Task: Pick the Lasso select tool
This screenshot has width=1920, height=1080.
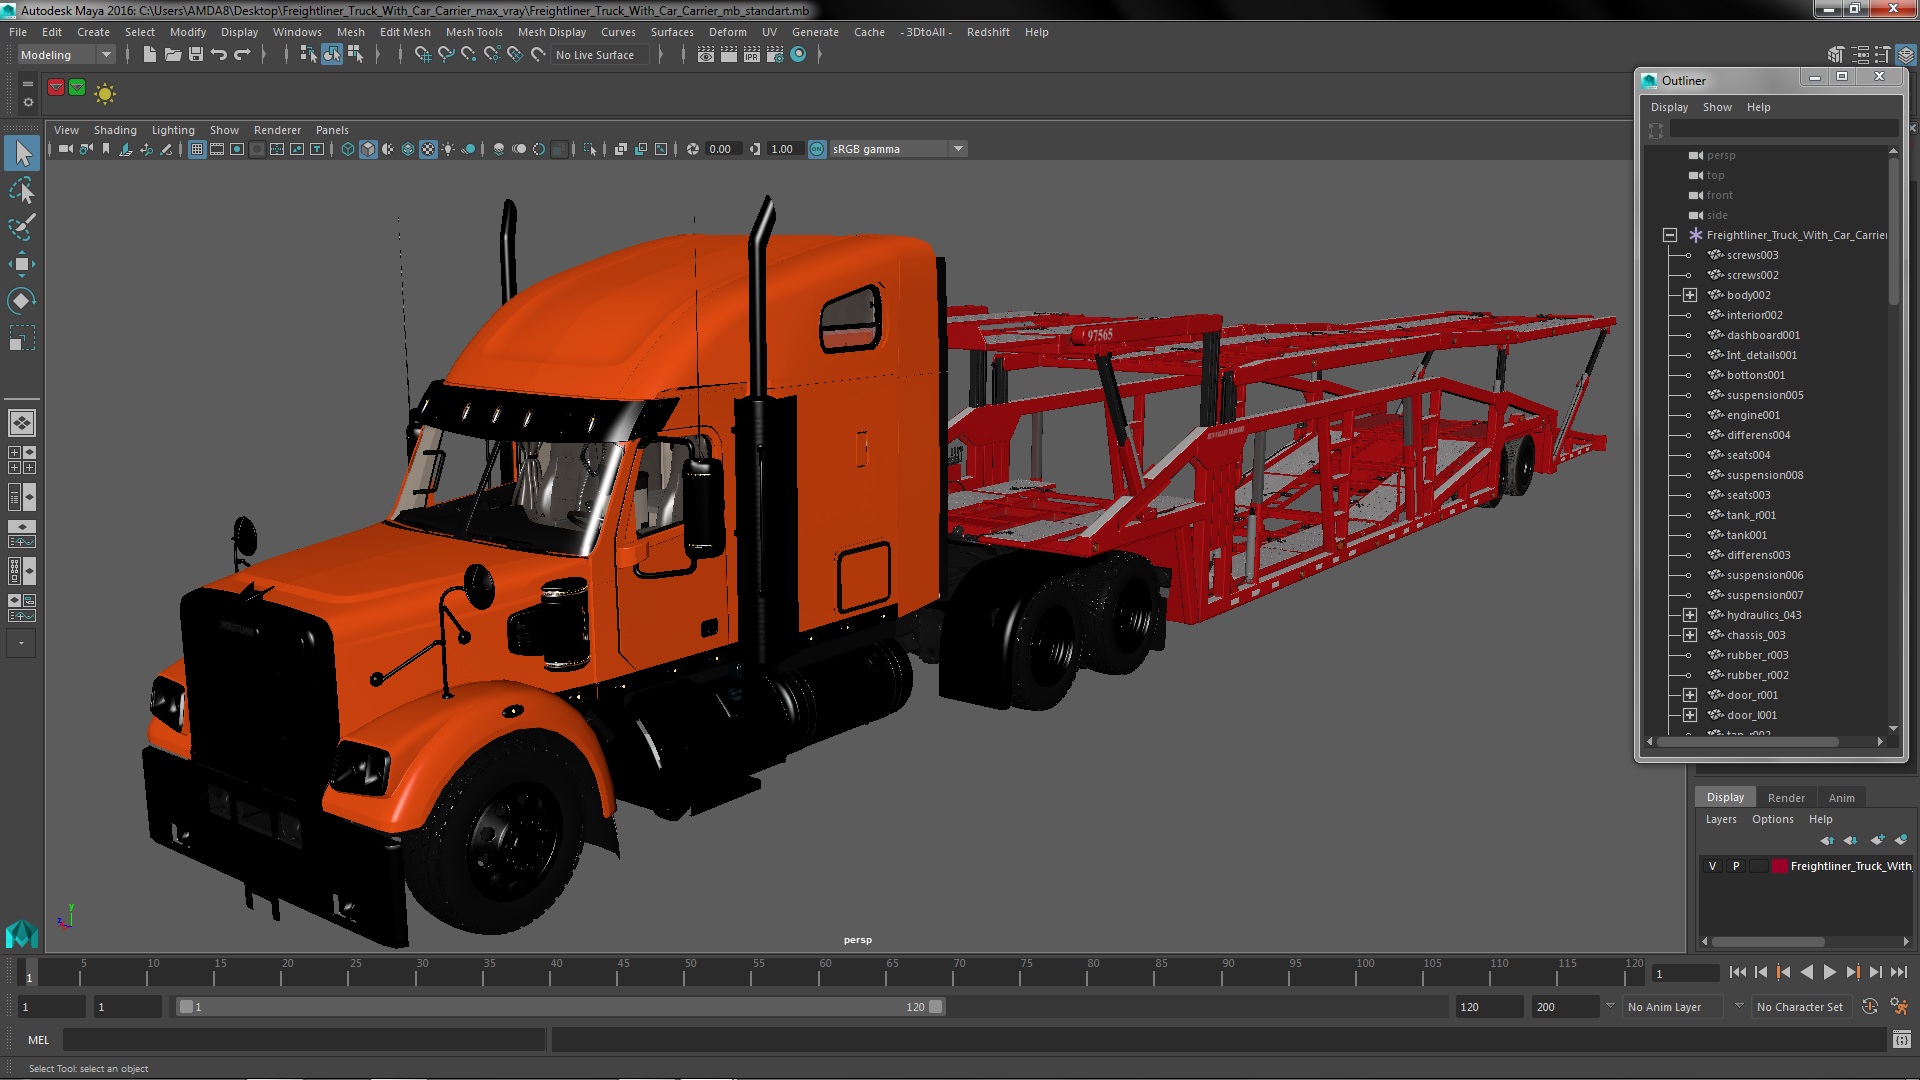Action: (22, 190)
